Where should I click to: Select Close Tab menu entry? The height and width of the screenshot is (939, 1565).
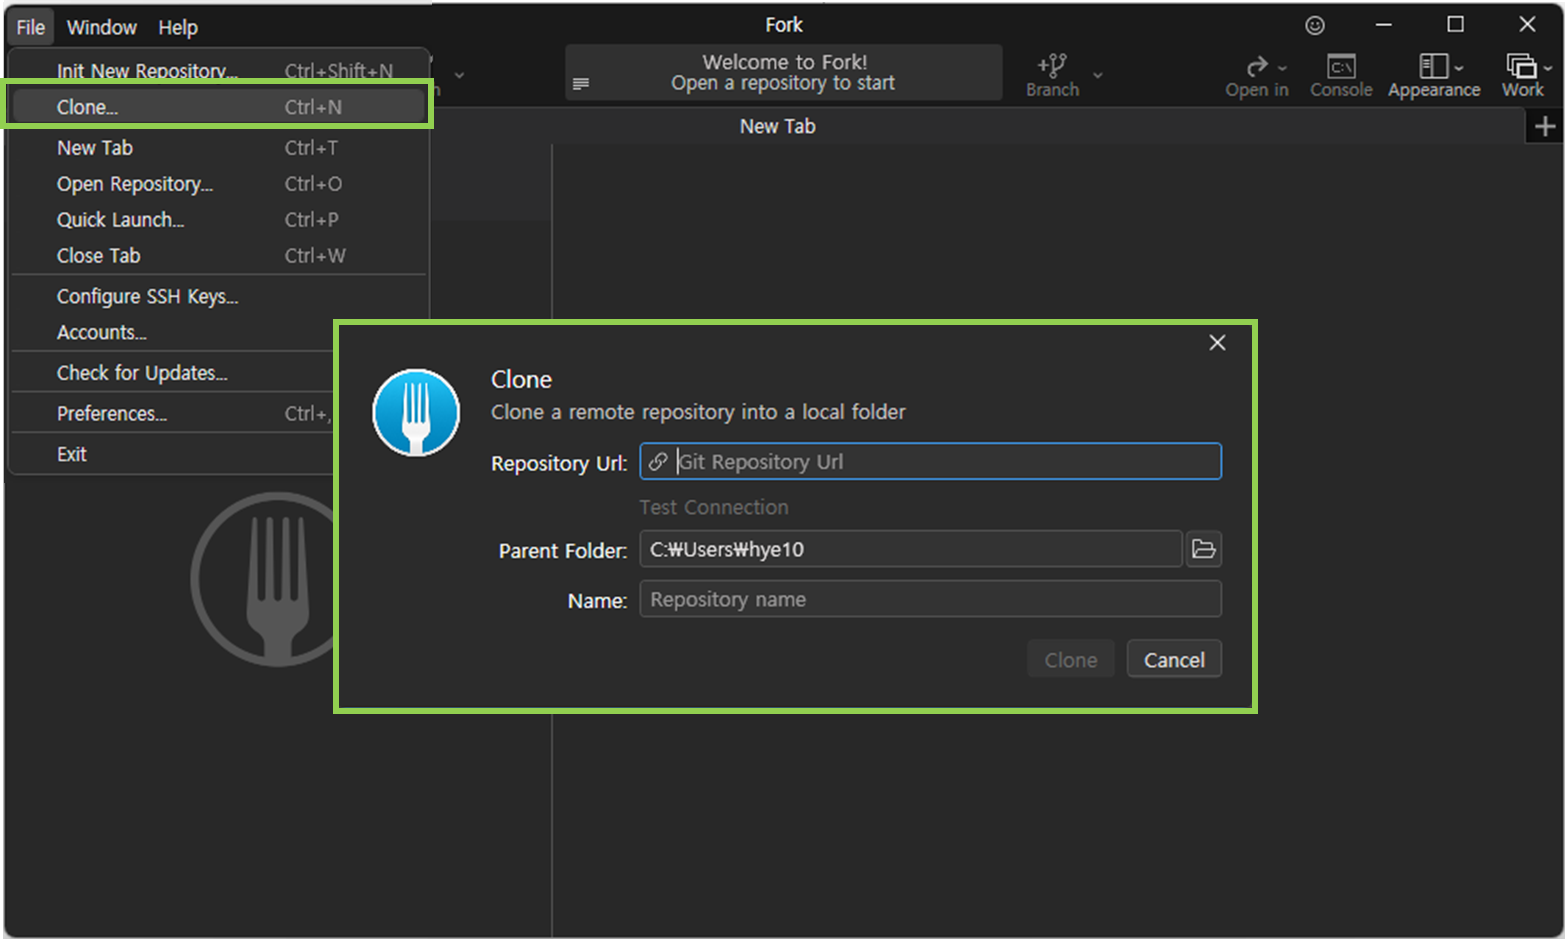pyautogui.click(x=218, y=256)
